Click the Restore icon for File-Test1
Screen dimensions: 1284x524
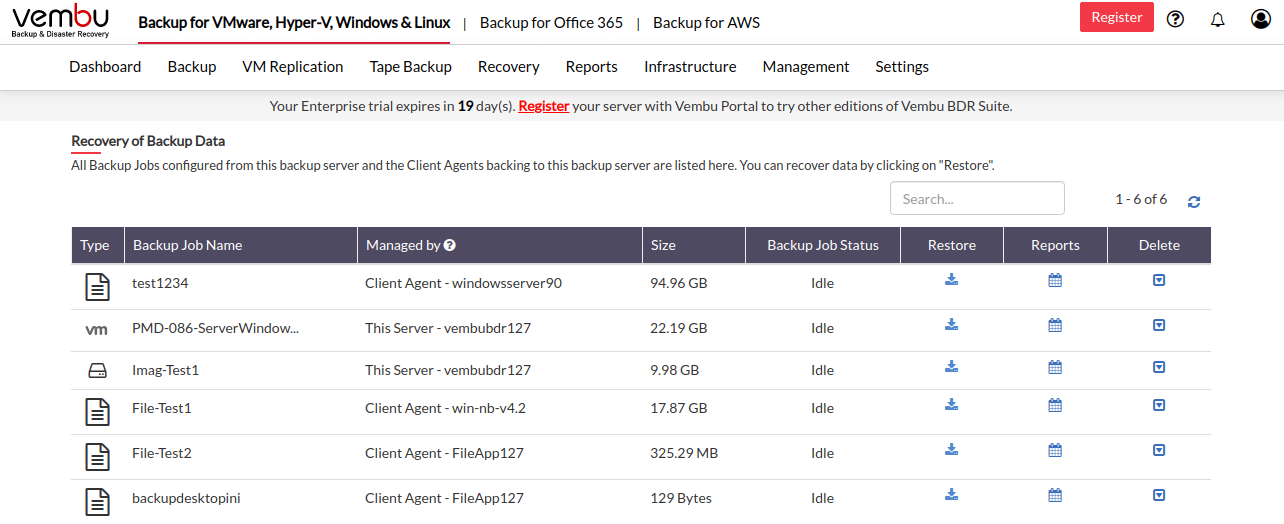point(952,404)
